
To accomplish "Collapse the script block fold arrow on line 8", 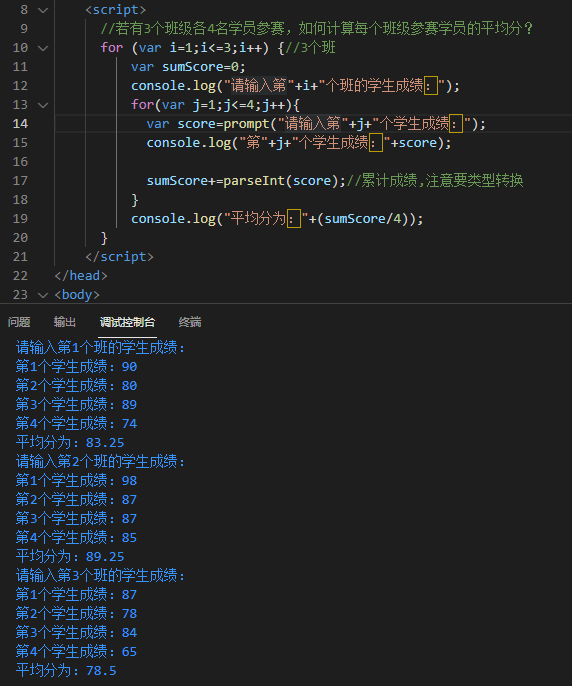I will tap(43, 10).
